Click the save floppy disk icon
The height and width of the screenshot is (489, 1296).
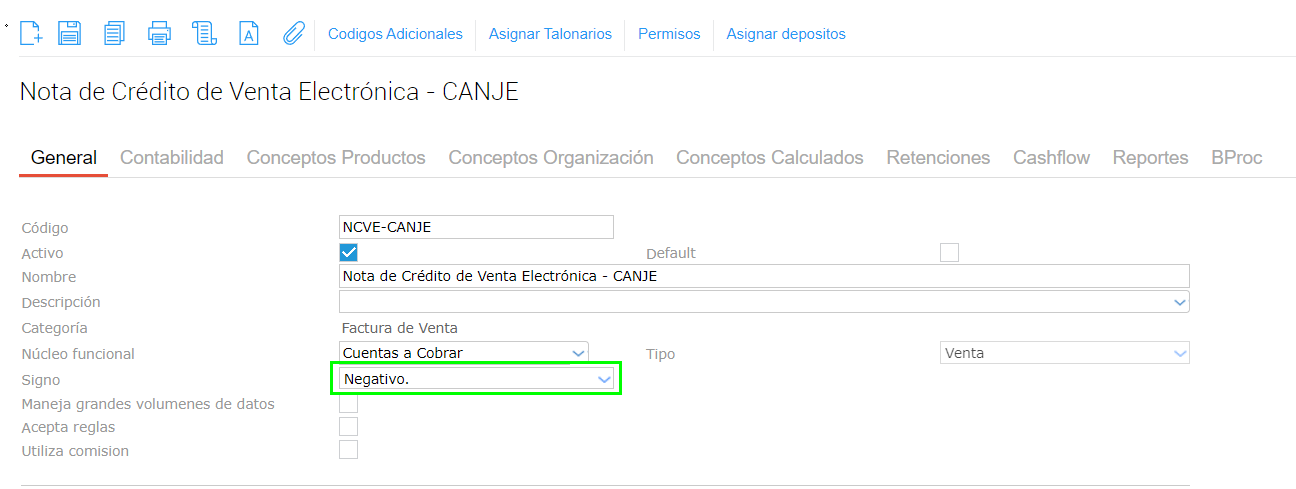[69, 33]
